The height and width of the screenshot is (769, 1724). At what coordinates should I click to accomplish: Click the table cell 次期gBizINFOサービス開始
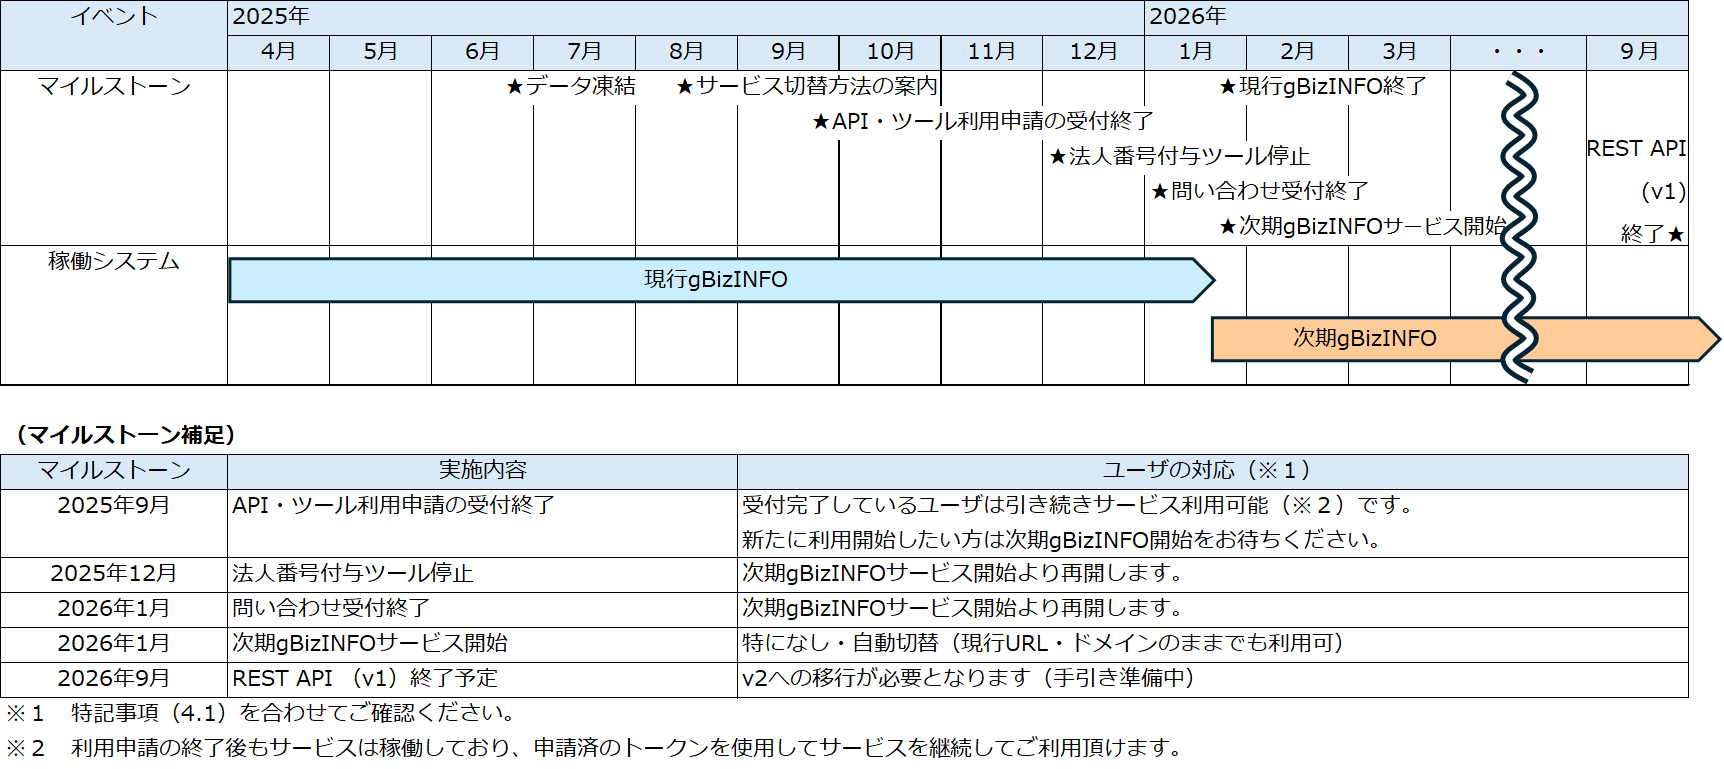pyautogui.click(x=483, y=644)
